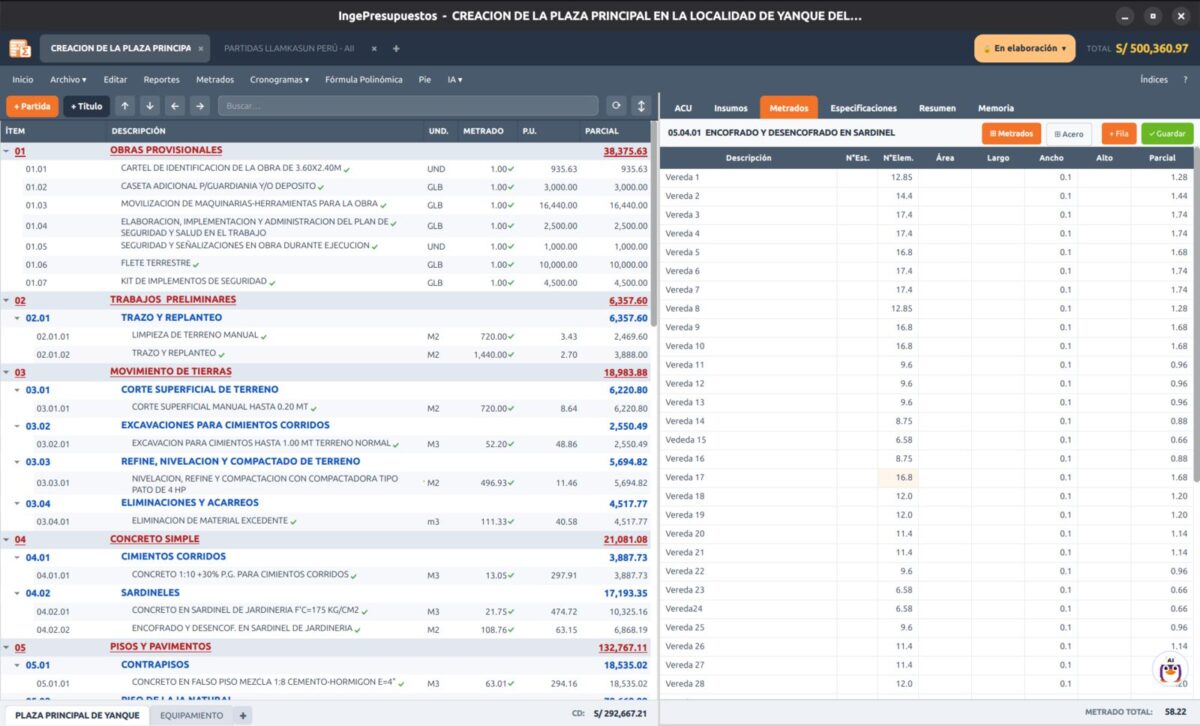This screenshot has width=1200, height=726.
Task: Click the Guardar button
Action: pos(1167,133)
